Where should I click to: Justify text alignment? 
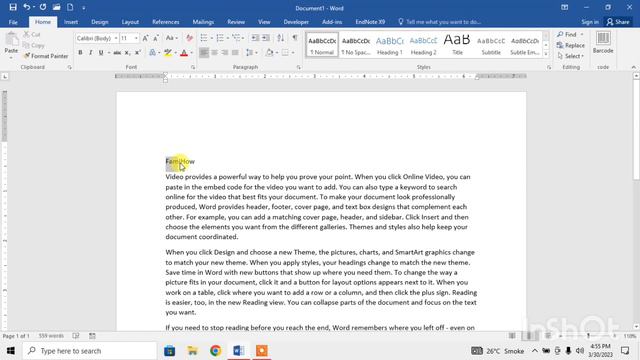coord(235,53)
